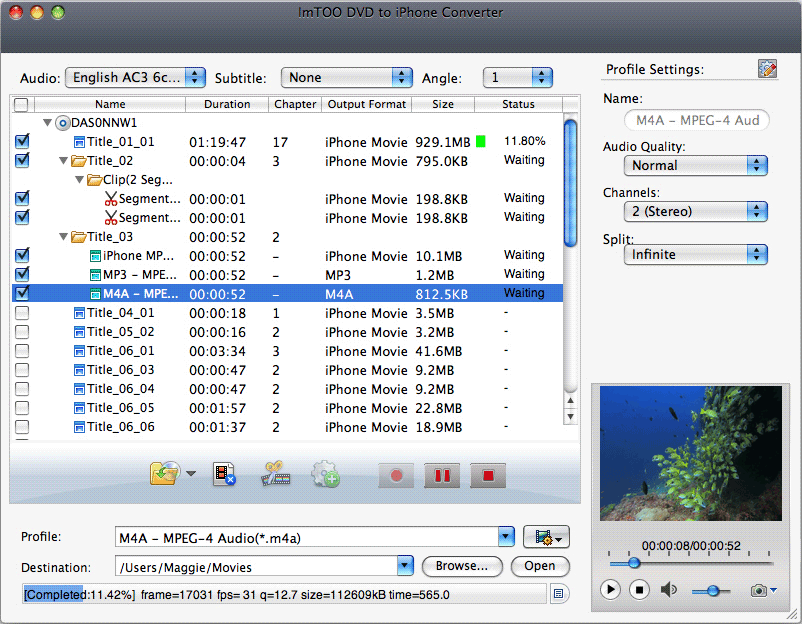Open the Channels dropdown
The height and width of the screenshot is (624, 802).
(x=696, y=211)
